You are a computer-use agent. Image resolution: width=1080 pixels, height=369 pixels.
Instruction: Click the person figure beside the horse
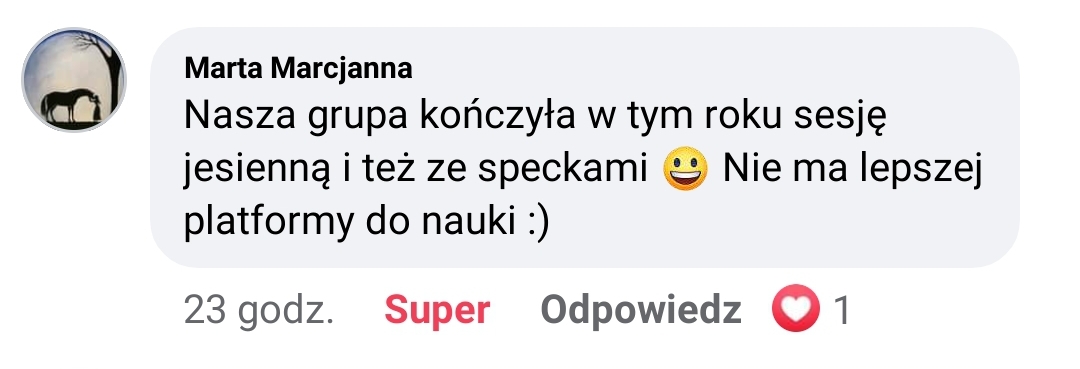click(96, 108)
